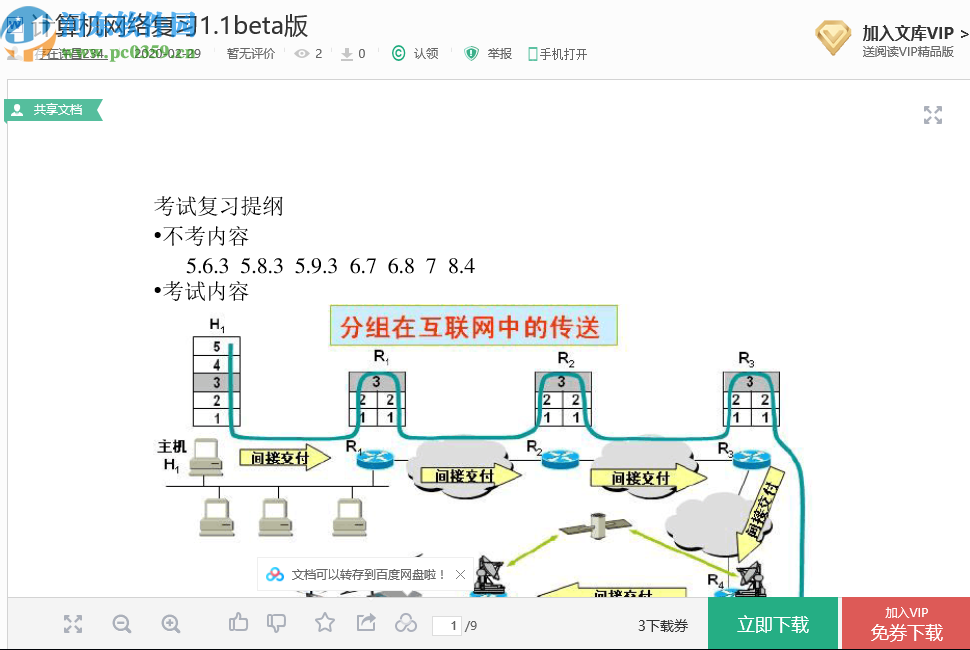
Task: Expand the 加入文库VIP chevron menu
Action: pyautogui.click(x=964, y=31)
